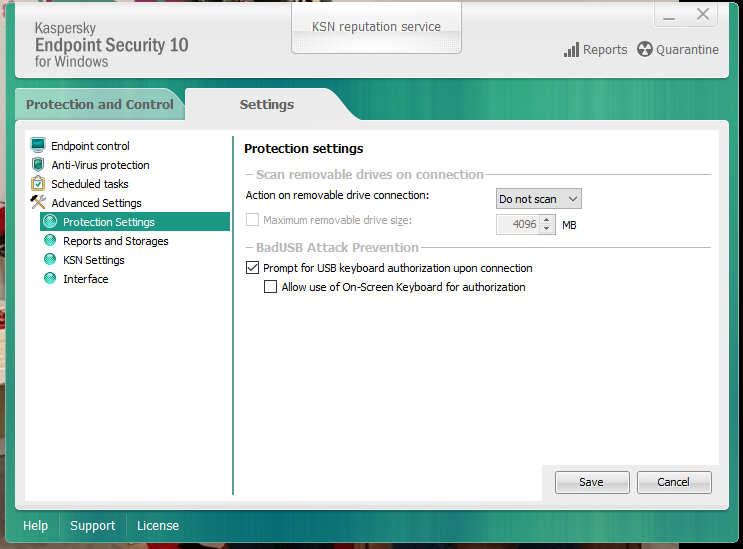Click the 4096 MB size field
The width and height of the screenshot is (743, 549).
(x=518, y=225)
